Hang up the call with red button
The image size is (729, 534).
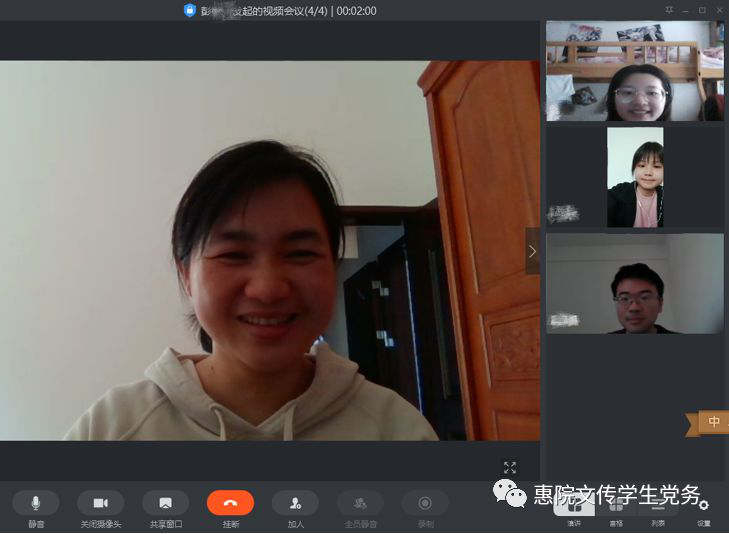point(230,503)
